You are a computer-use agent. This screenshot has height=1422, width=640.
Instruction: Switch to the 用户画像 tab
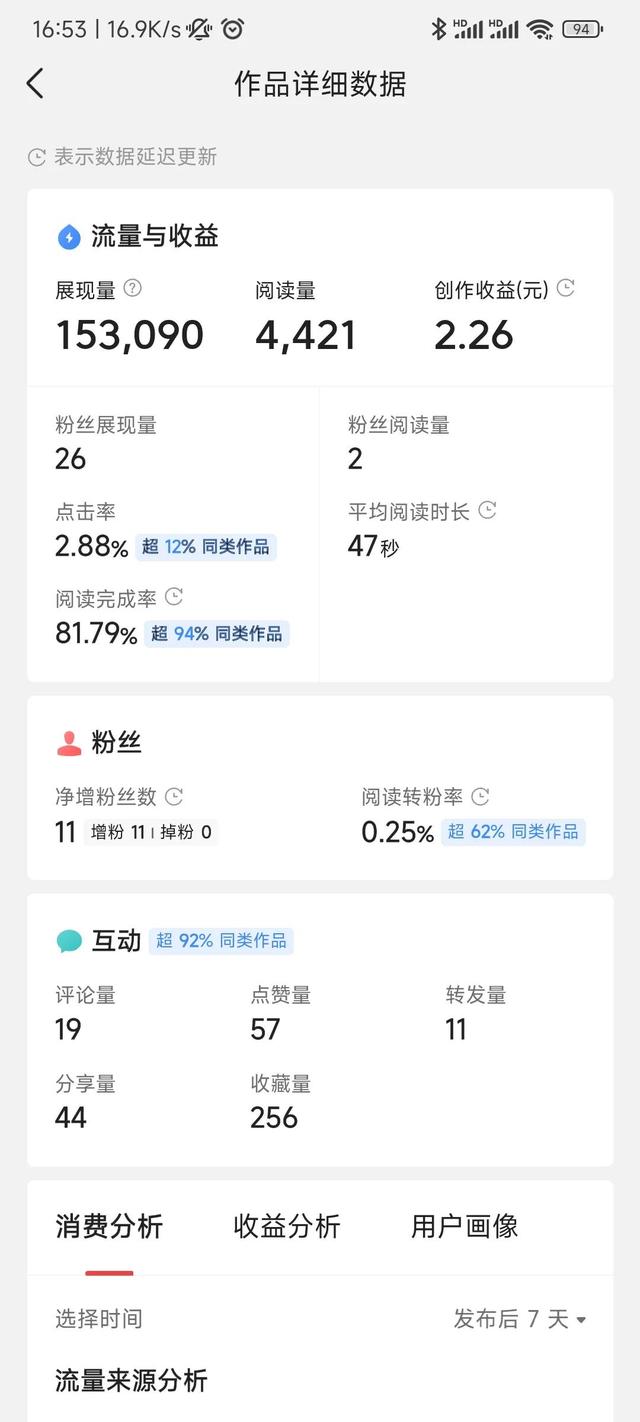click(462, 1227)
